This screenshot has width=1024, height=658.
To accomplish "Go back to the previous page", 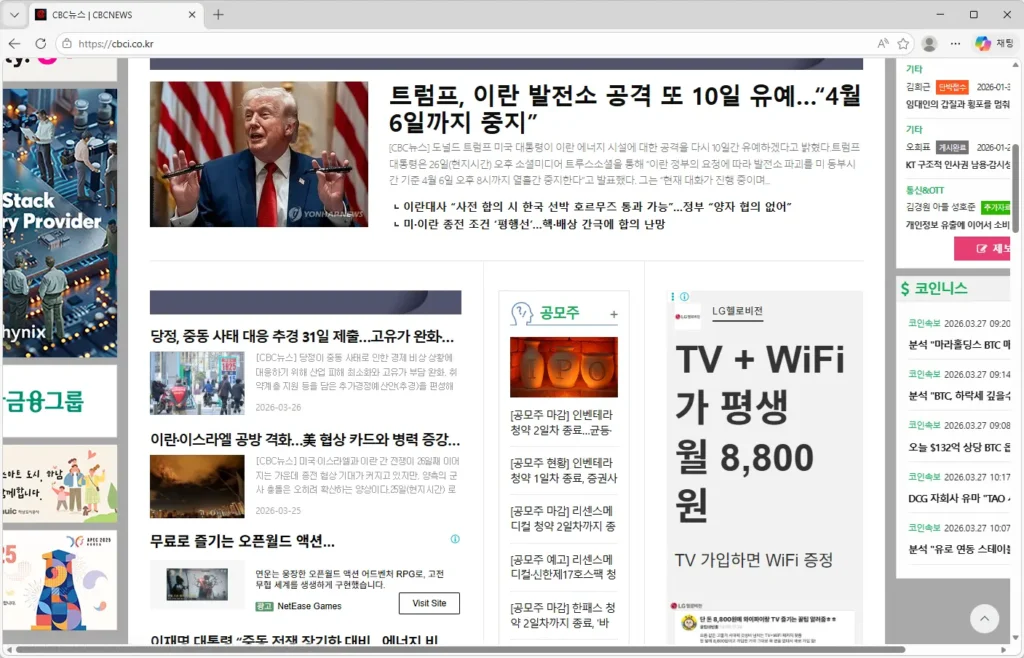I will (14, 44).
